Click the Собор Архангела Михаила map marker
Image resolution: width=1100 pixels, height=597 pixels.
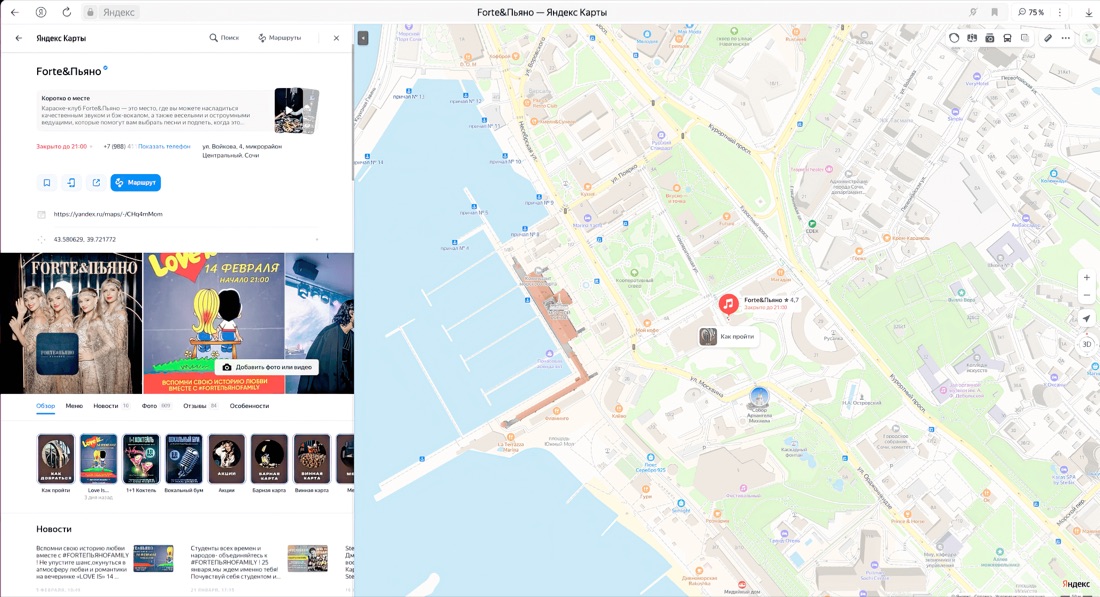(759, 397)
